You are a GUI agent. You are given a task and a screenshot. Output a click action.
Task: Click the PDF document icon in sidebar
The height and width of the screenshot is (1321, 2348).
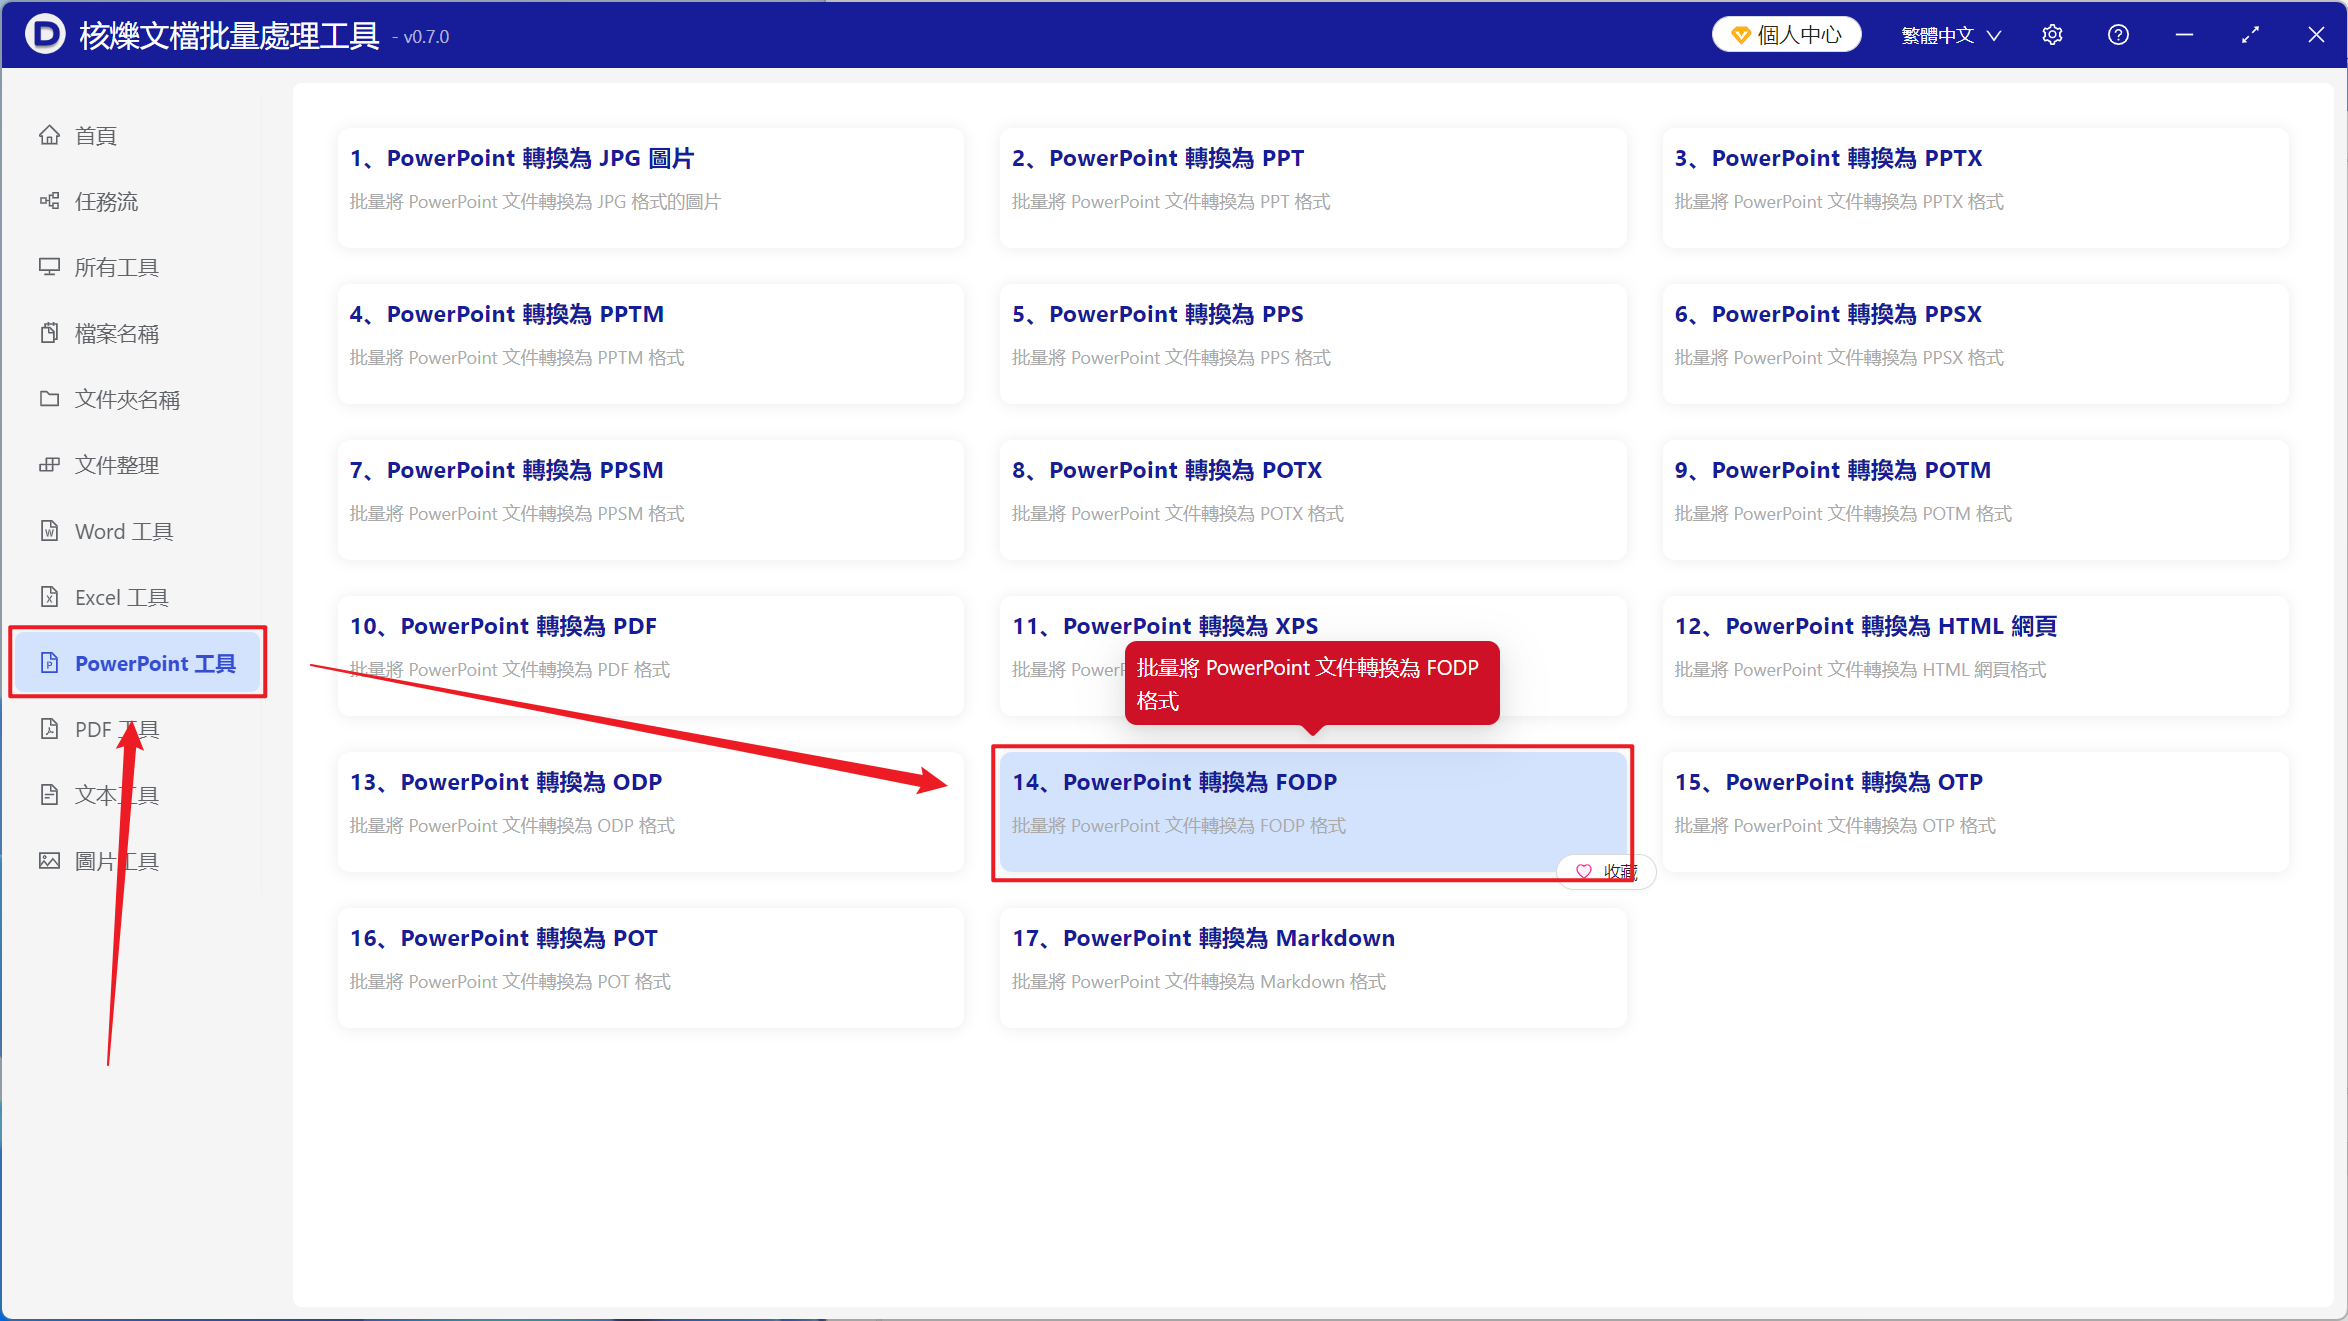tap(49, 729)
